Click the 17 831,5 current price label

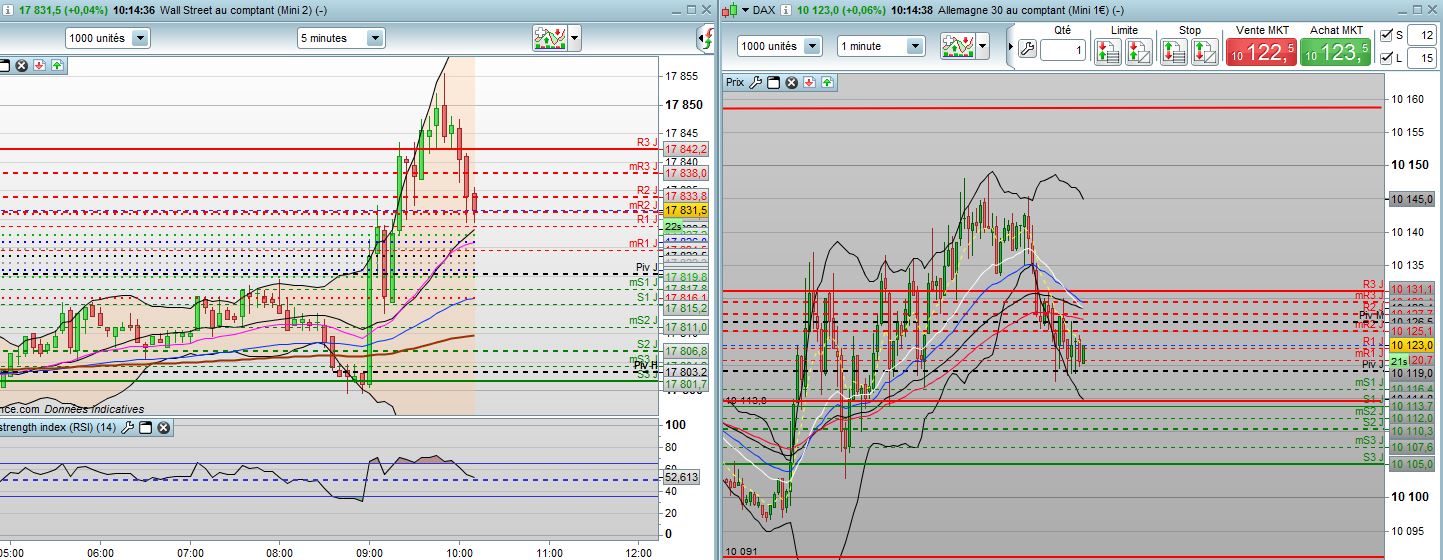point(684,211)
